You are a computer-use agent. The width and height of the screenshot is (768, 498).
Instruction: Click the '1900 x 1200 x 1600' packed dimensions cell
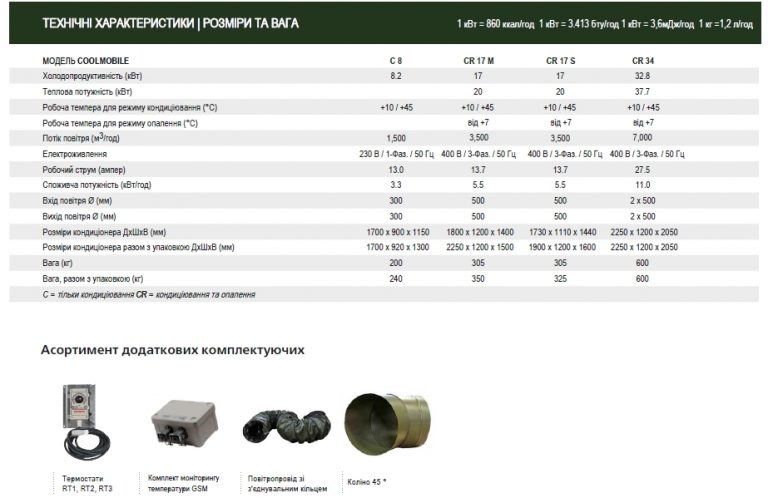[x=562, y=247]
